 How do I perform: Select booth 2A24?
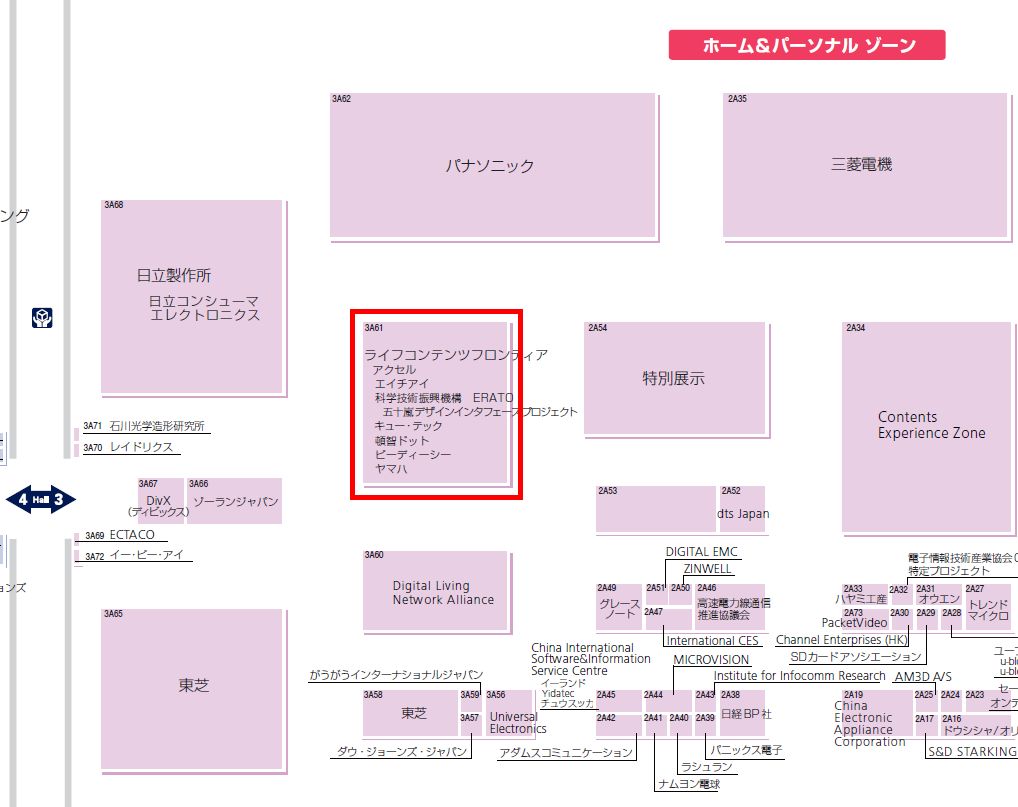pos(950,701)
